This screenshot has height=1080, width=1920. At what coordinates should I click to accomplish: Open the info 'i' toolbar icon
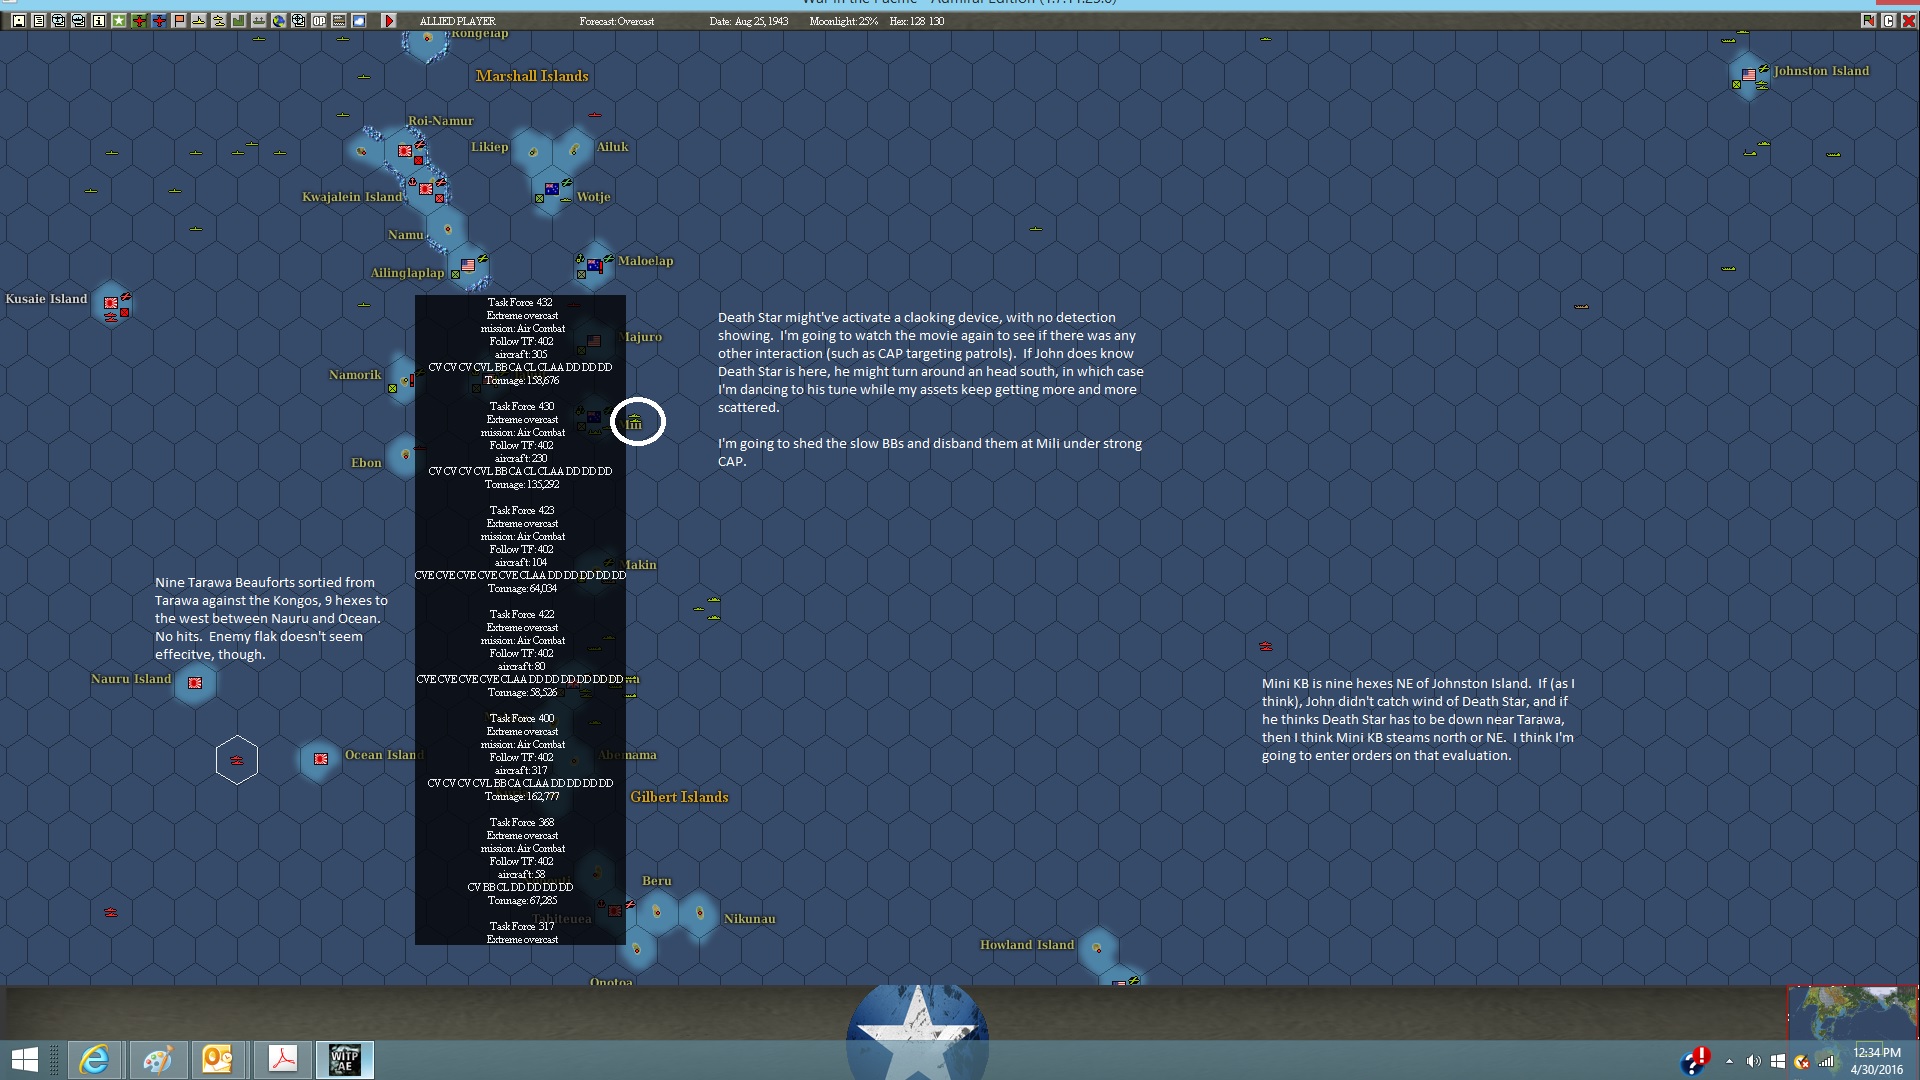point(99,20)
